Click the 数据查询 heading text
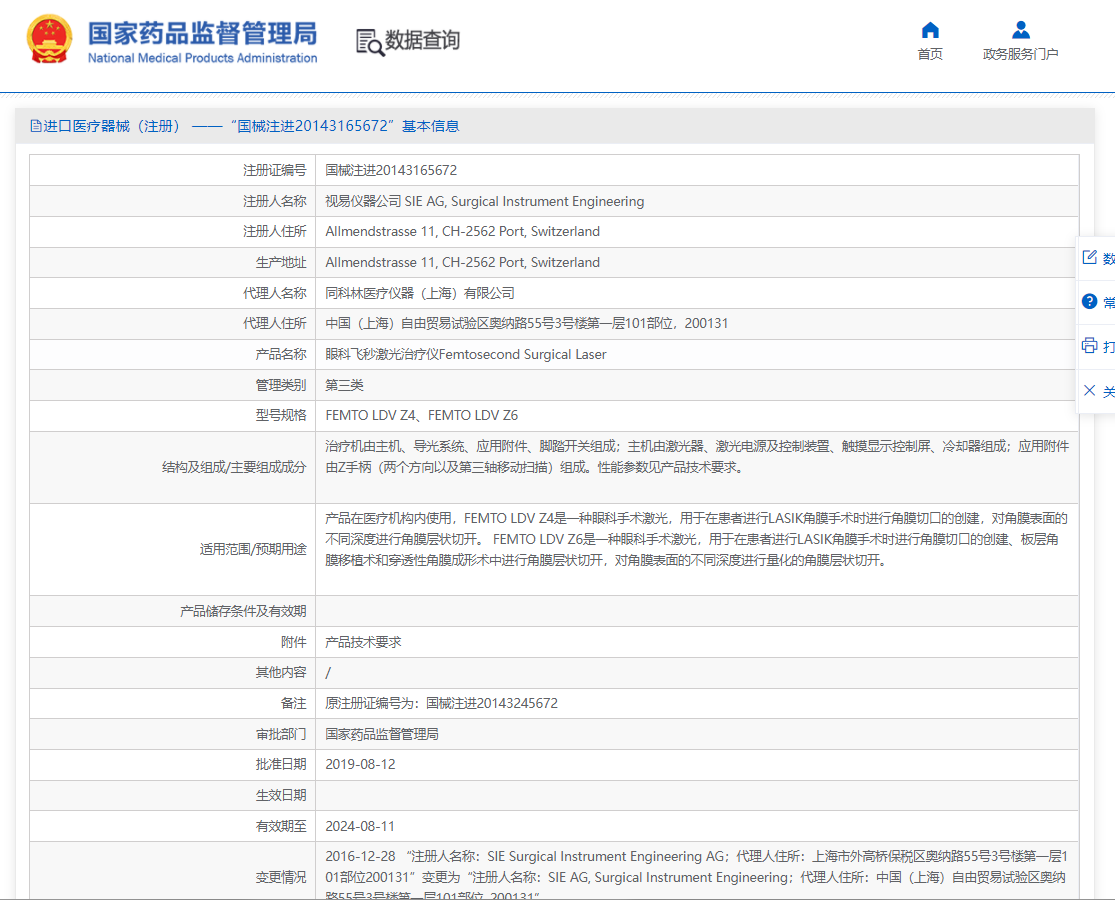The height and width of the screenshot is (900, 1115). (422, 41)
